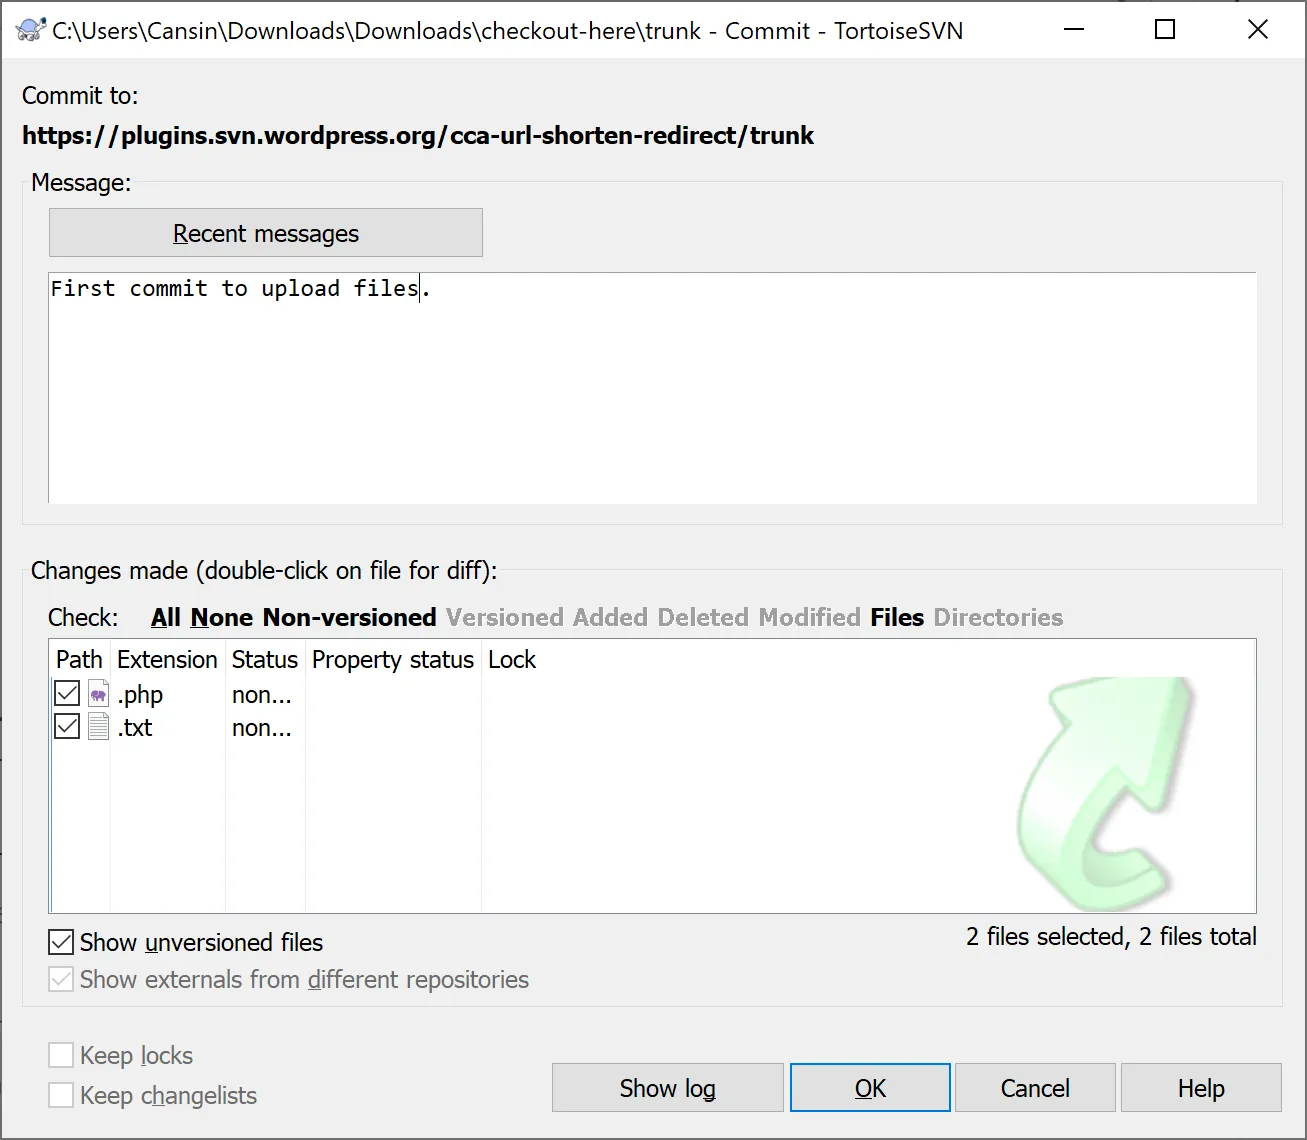Uncheck the .php file checkbox
The width and height of the screenshot is (1307, 1140).
pos(67,694)
